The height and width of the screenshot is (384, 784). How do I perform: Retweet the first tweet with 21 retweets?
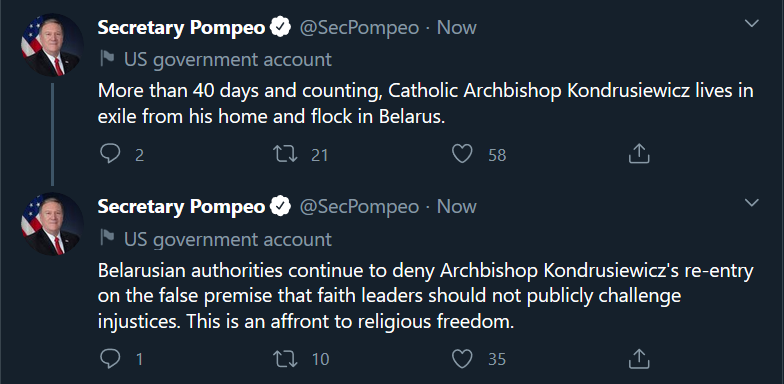(x=286, y=154)
